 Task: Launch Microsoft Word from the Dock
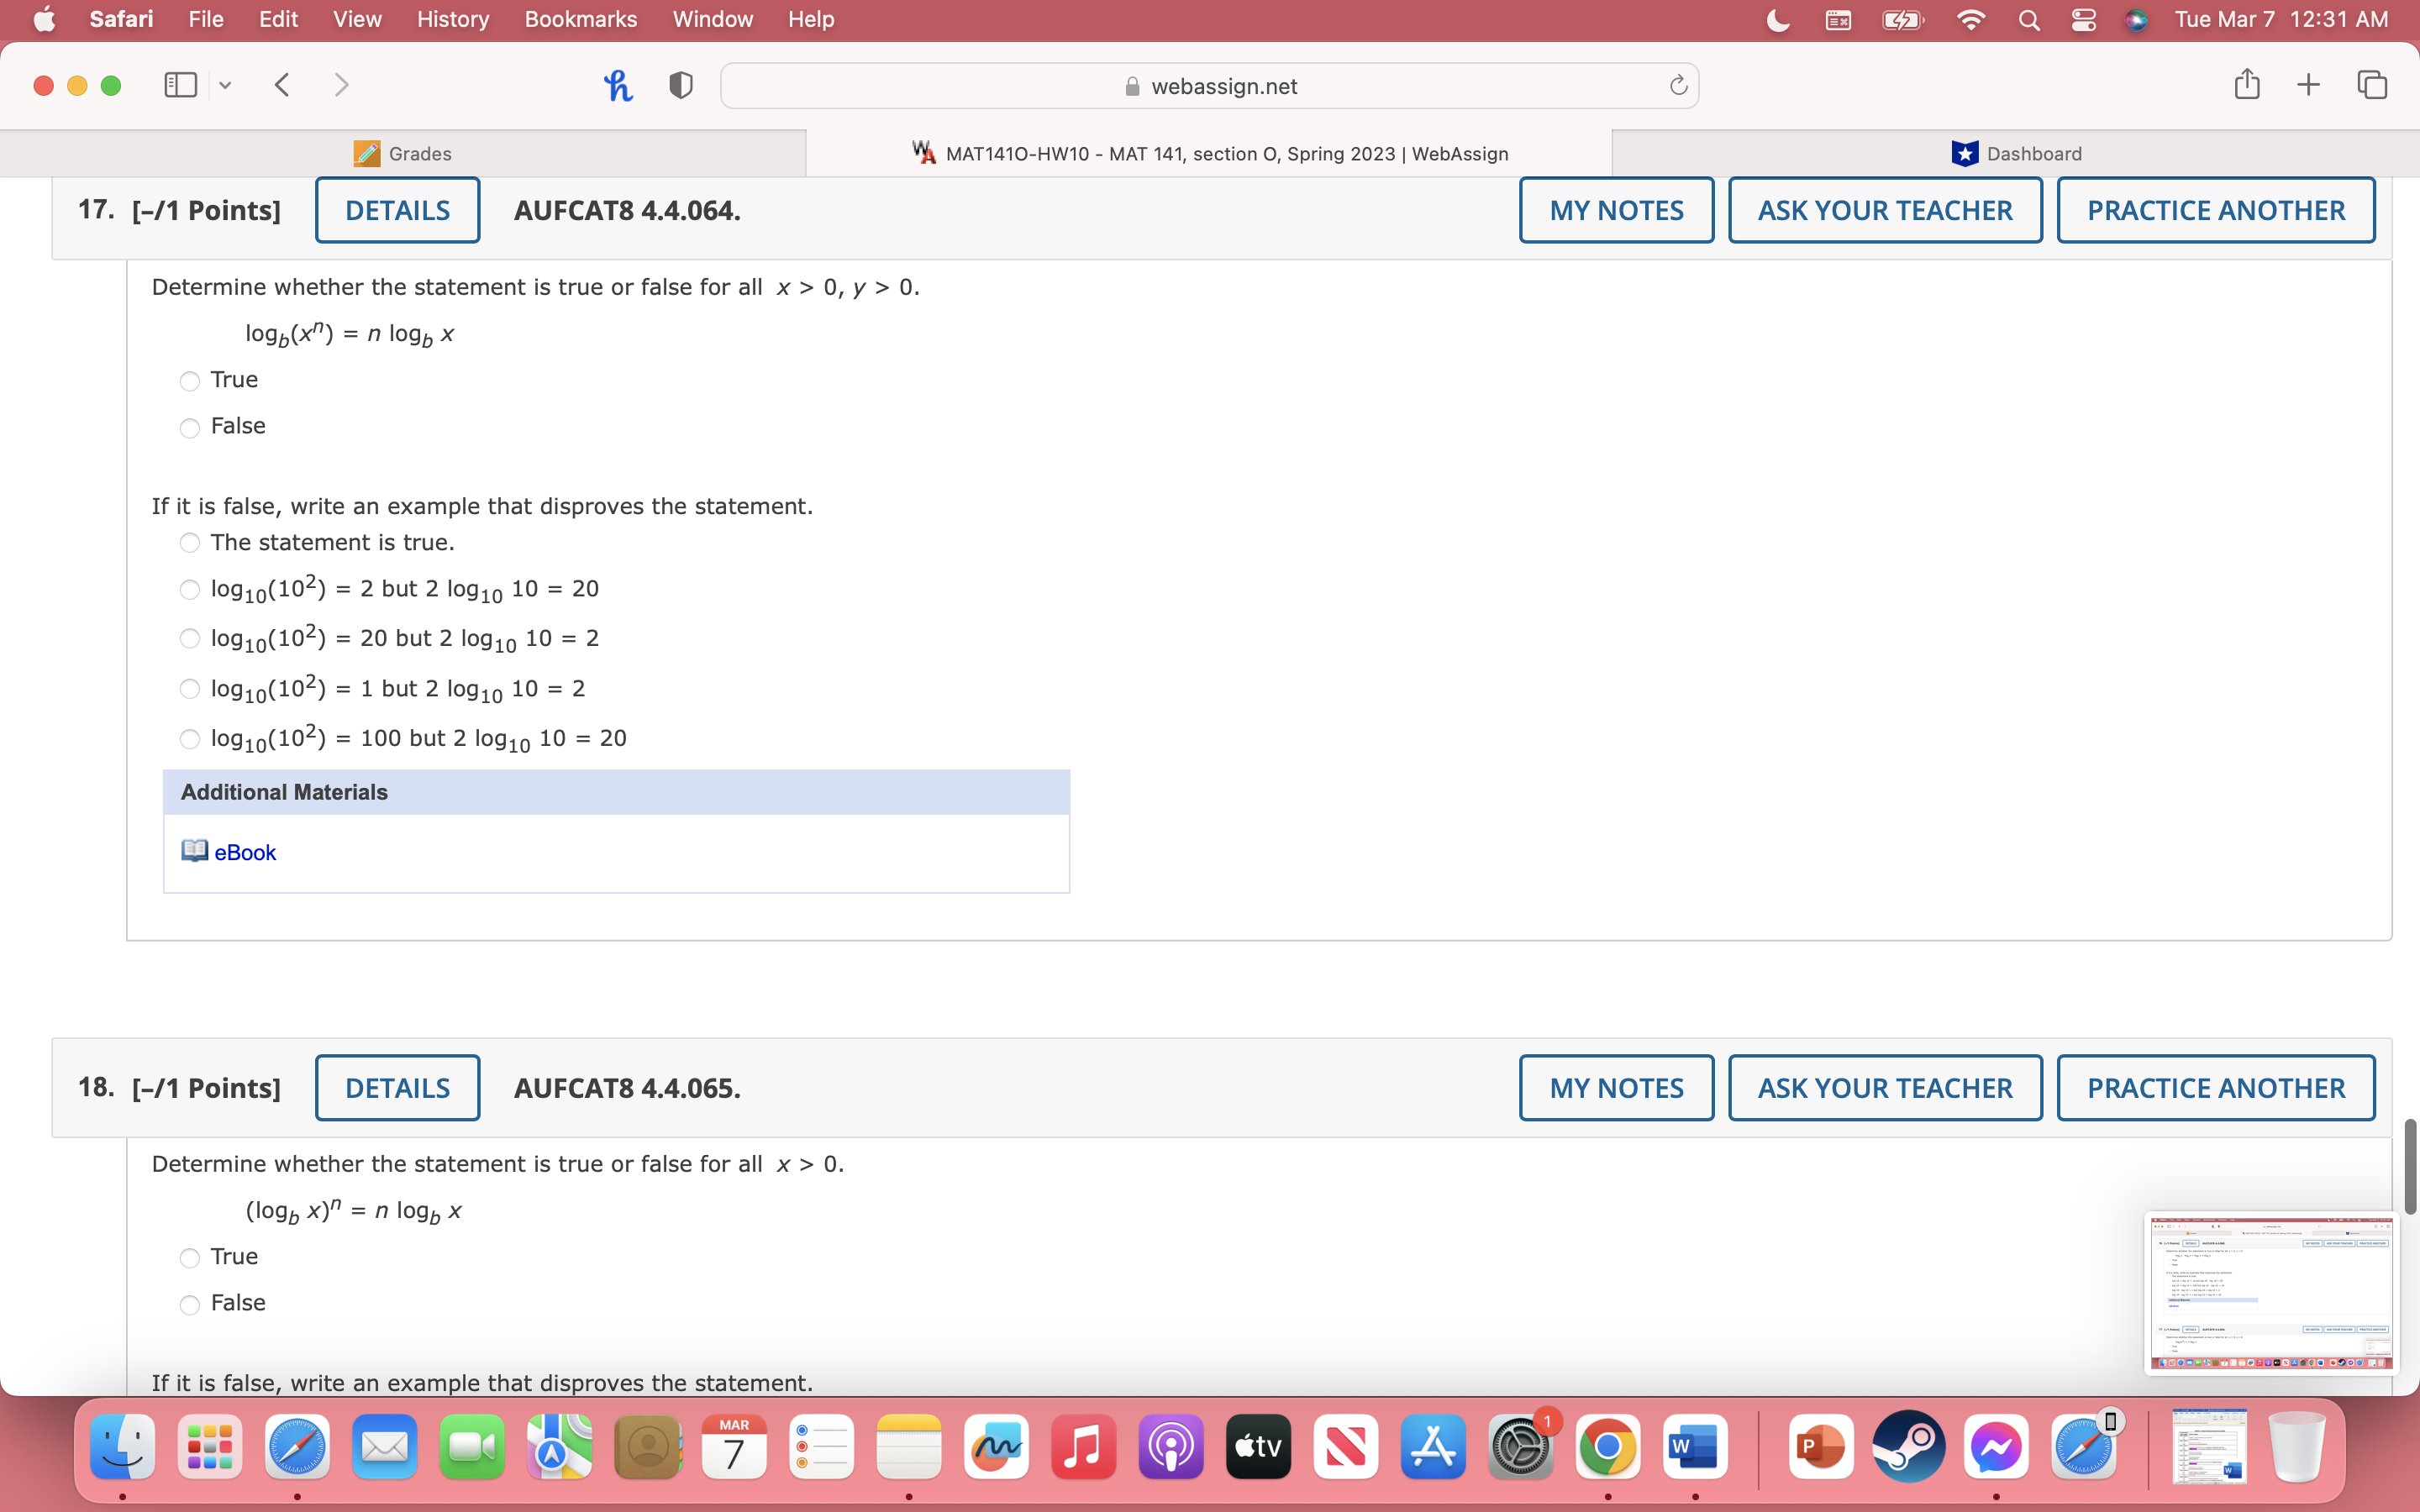[x=1695, y=1446]
